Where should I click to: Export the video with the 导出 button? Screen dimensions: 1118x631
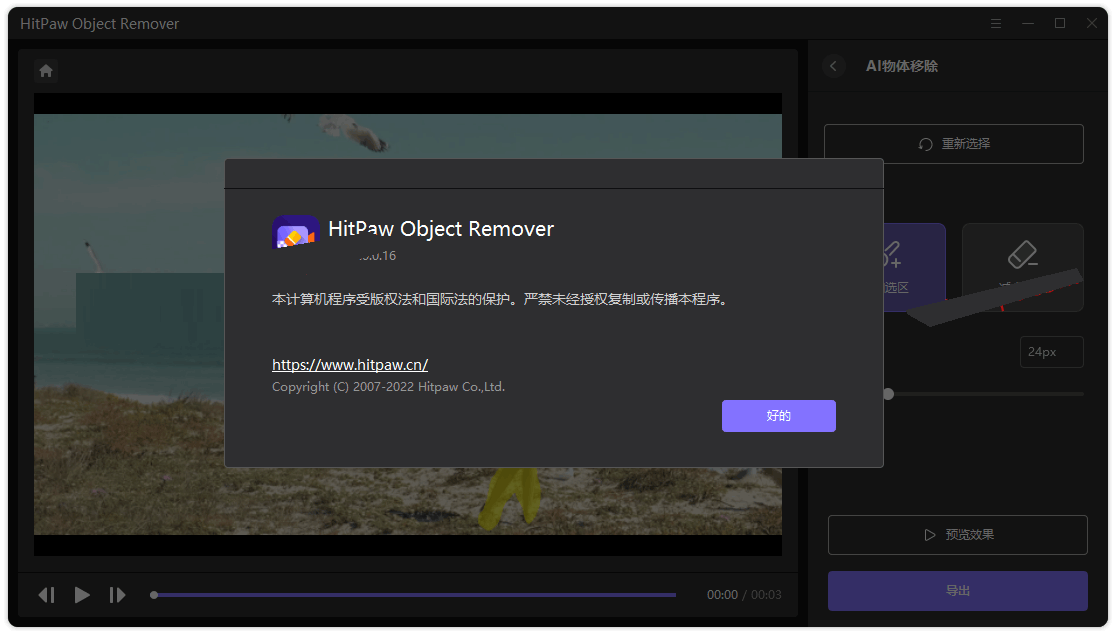pos(957,590)
